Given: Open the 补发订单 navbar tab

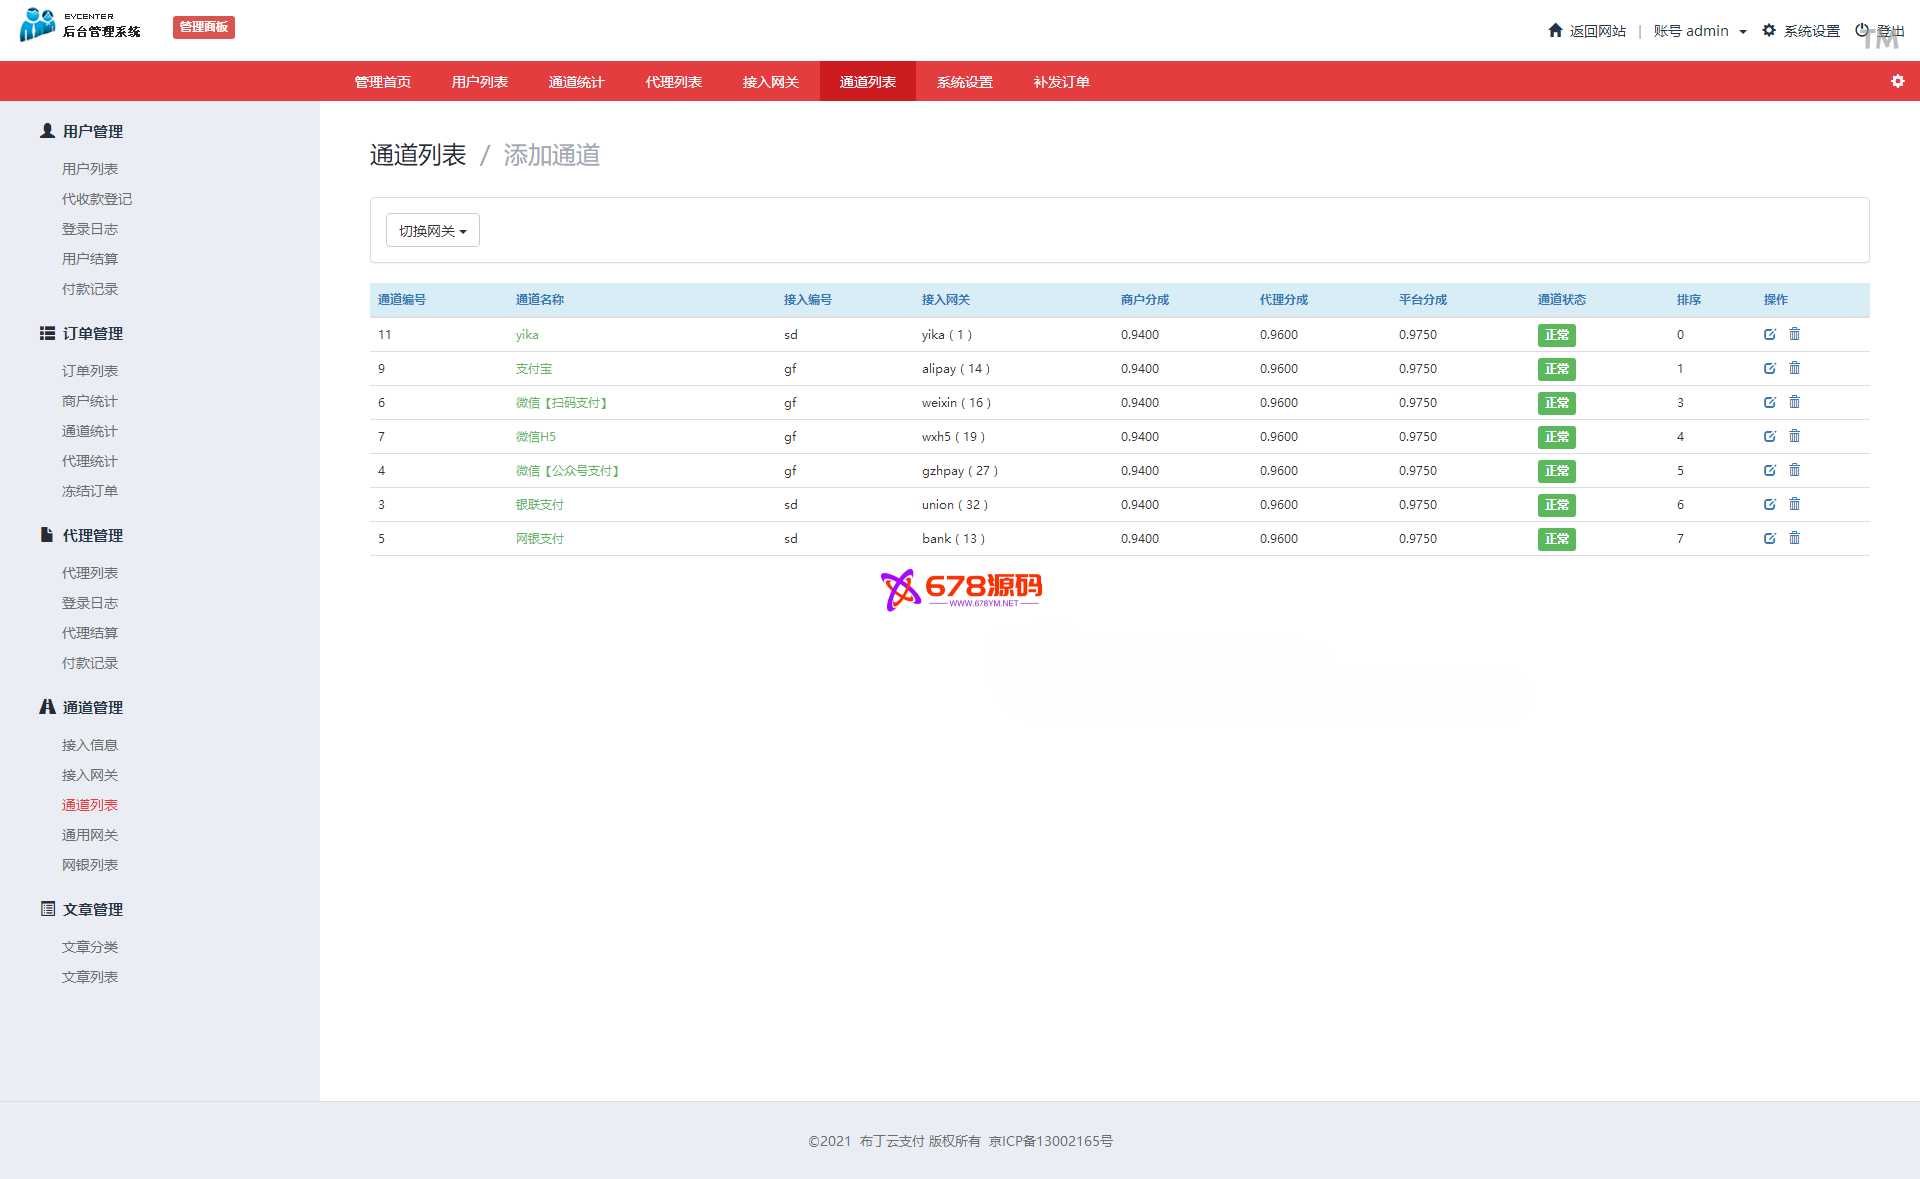Looking at the screenshot, I should (x=1061, y=82).
